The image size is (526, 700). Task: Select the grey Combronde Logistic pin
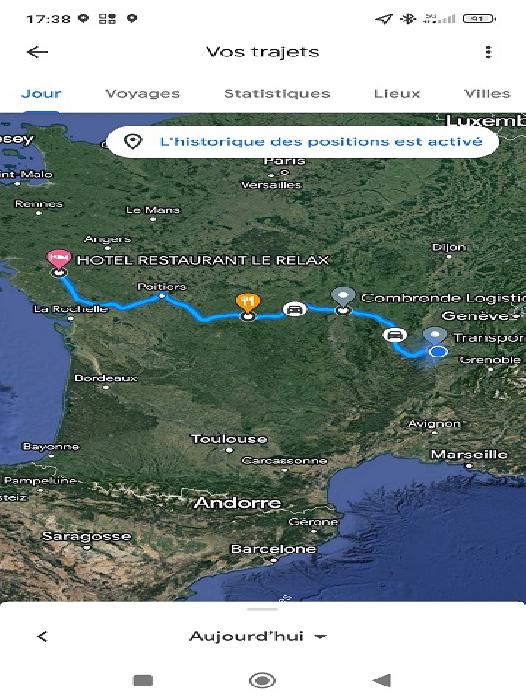point(343,297)
